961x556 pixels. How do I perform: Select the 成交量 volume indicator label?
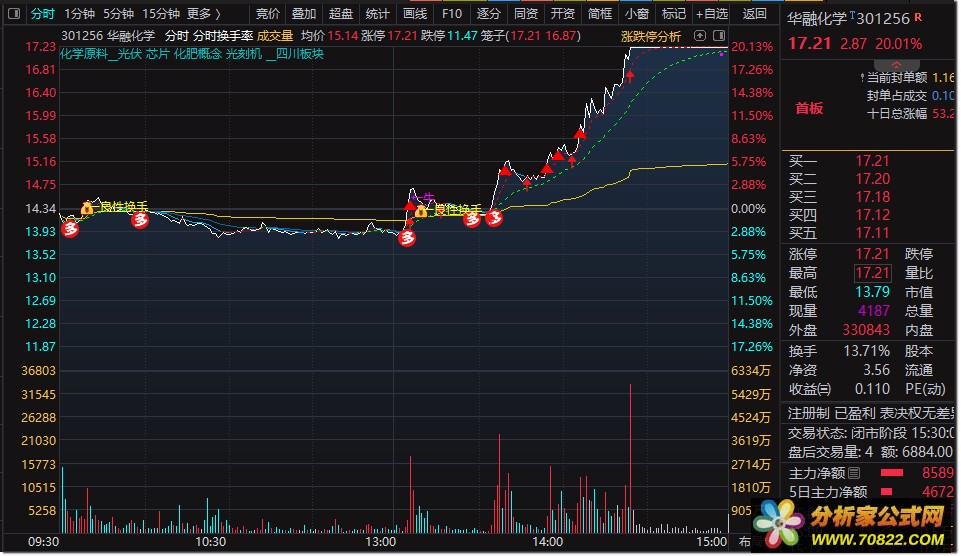275,36
